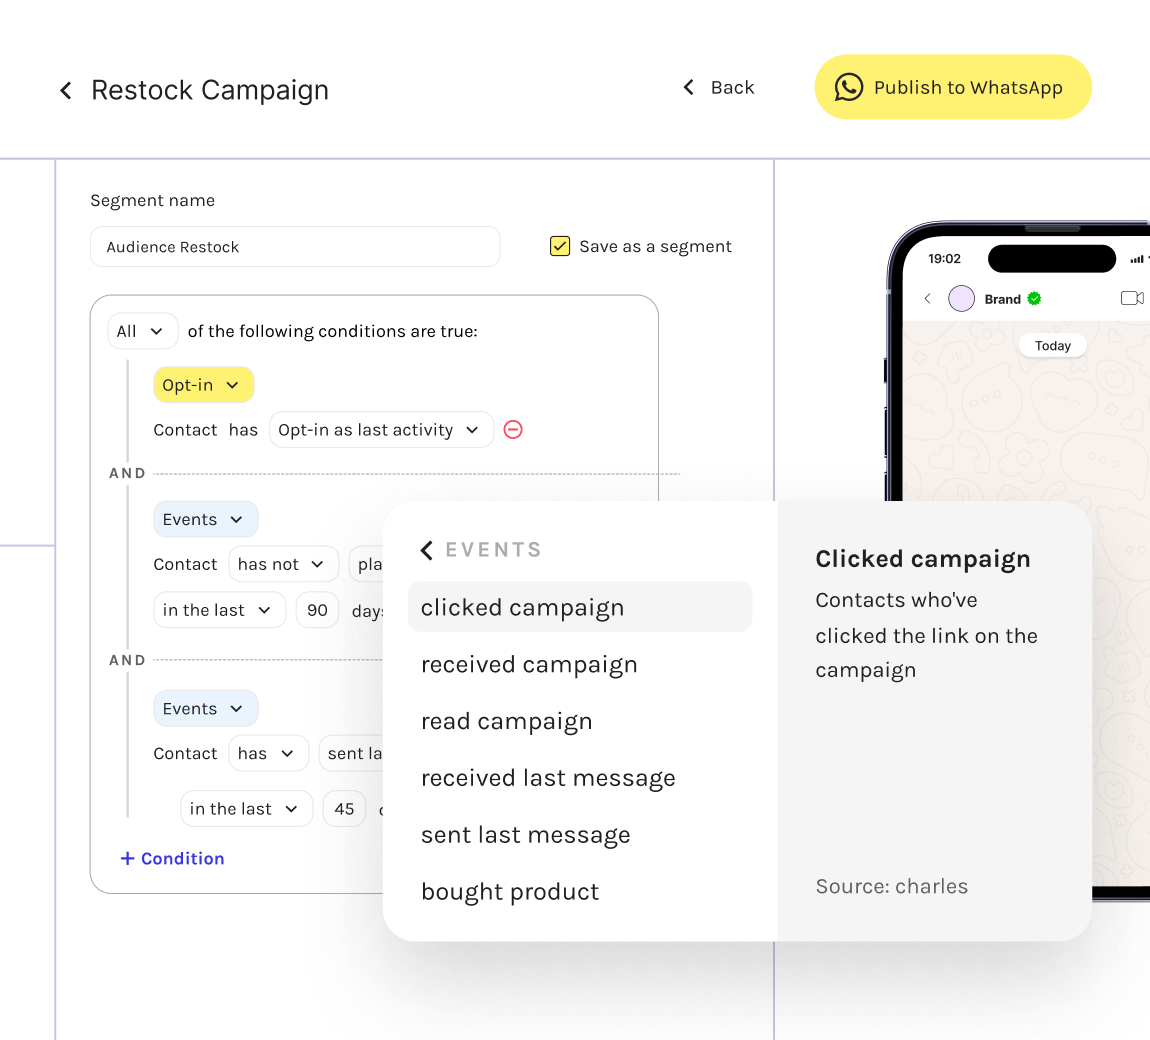This screenshot has width=1150, height=1040.
Task: Click the Brand name in phone preview
Action: point(1003,299)
